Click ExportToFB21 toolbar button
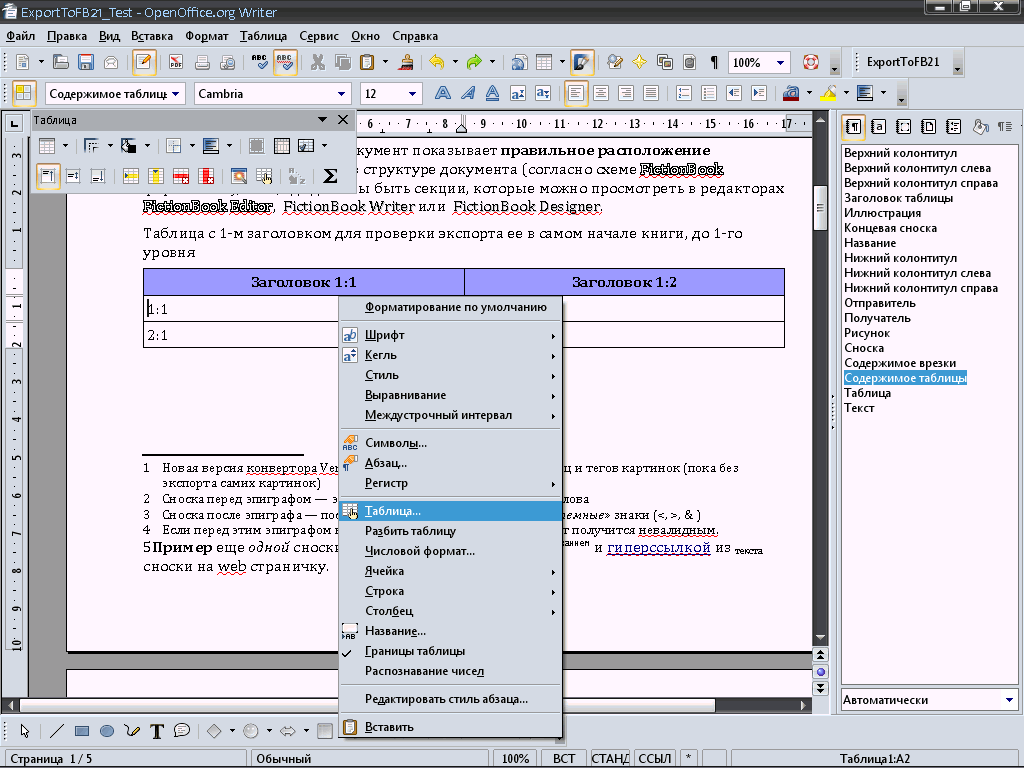 point(903,62)
